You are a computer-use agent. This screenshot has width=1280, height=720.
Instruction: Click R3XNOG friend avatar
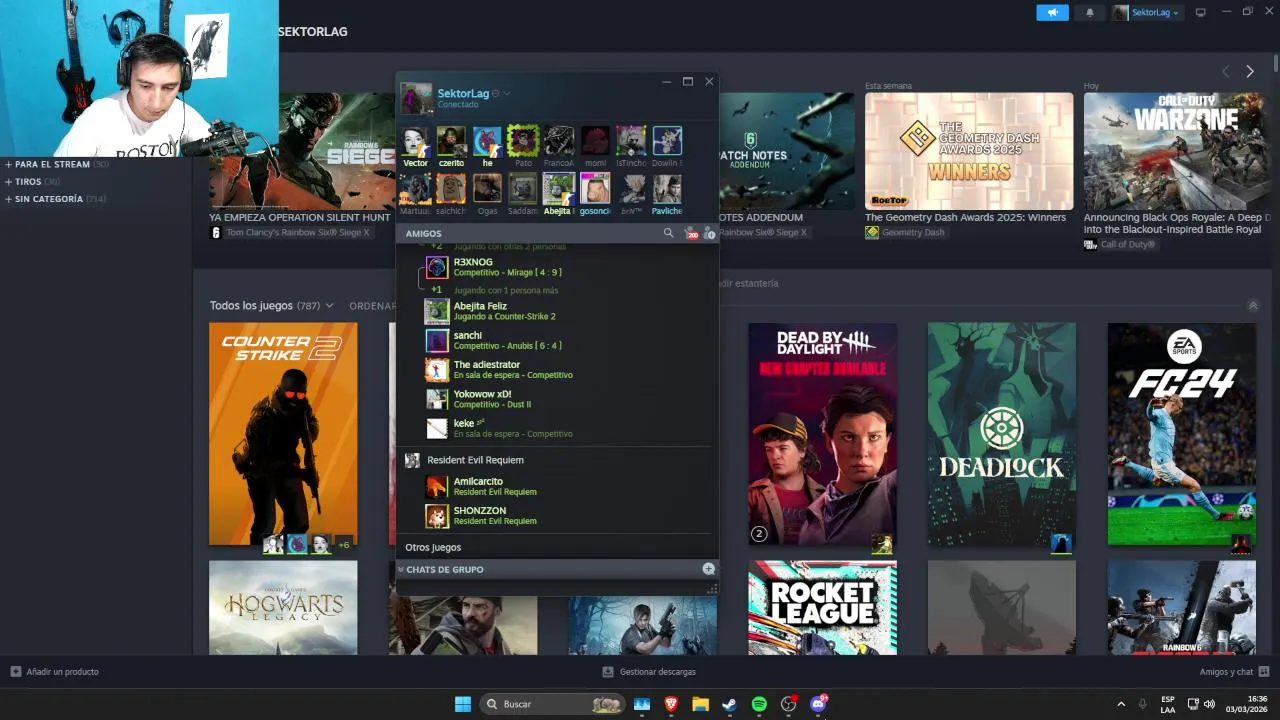437,267
